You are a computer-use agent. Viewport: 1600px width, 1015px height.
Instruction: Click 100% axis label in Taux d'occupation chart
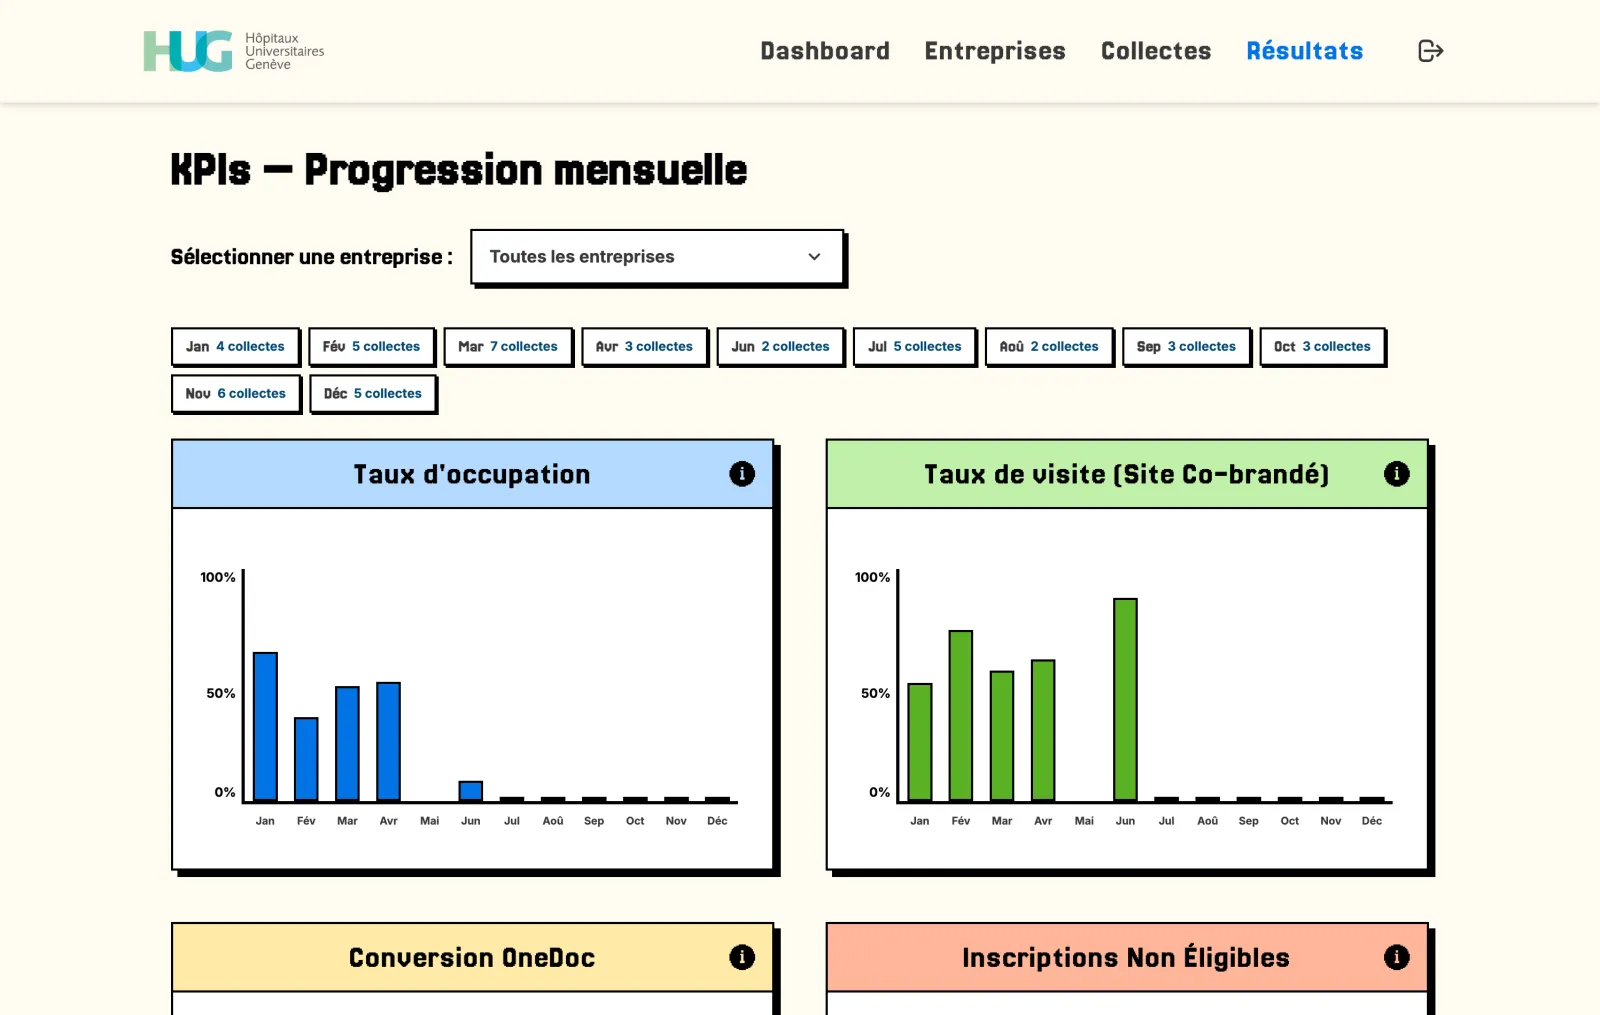click(x=218, y=577)
